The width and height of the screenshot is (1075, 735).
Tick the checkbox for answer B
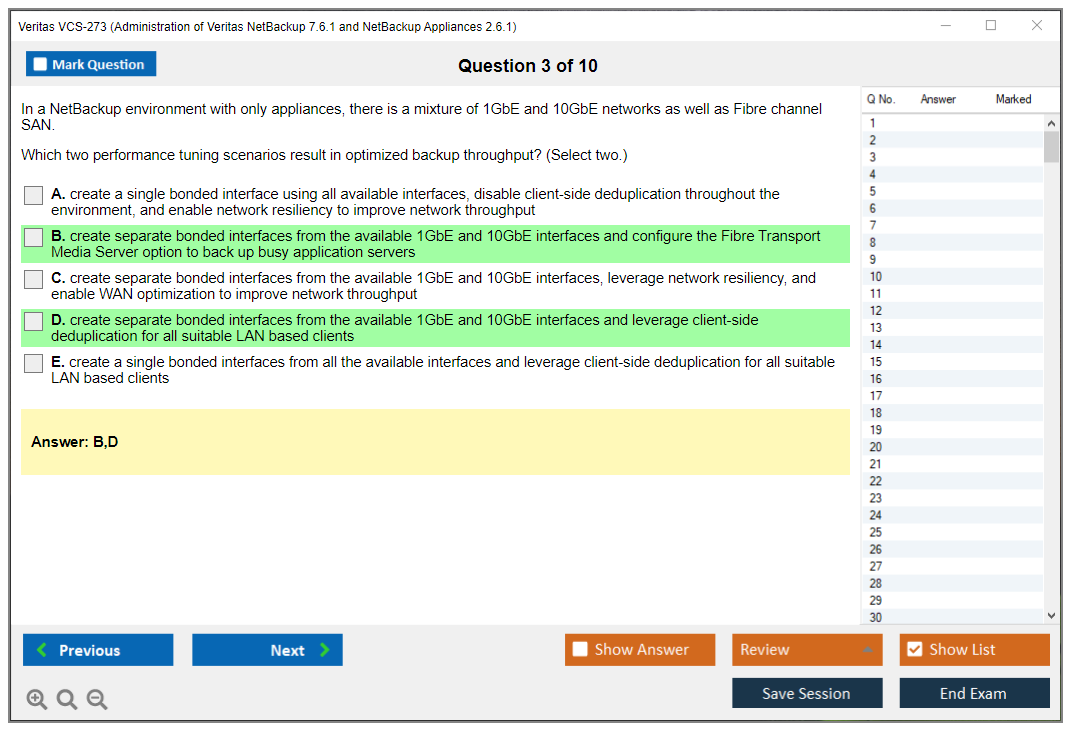coord(34,237)
